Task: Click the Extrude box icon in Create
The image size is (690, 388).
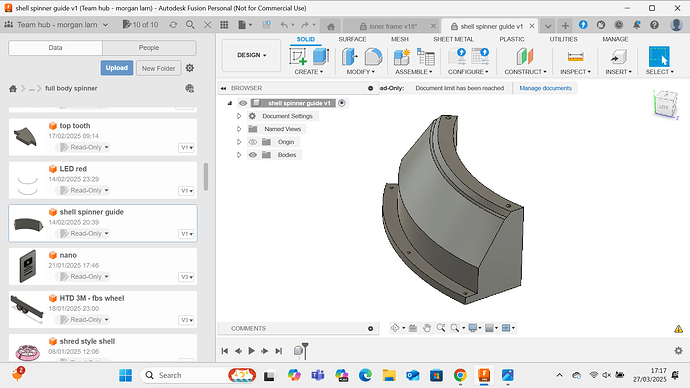Action: 321,57
